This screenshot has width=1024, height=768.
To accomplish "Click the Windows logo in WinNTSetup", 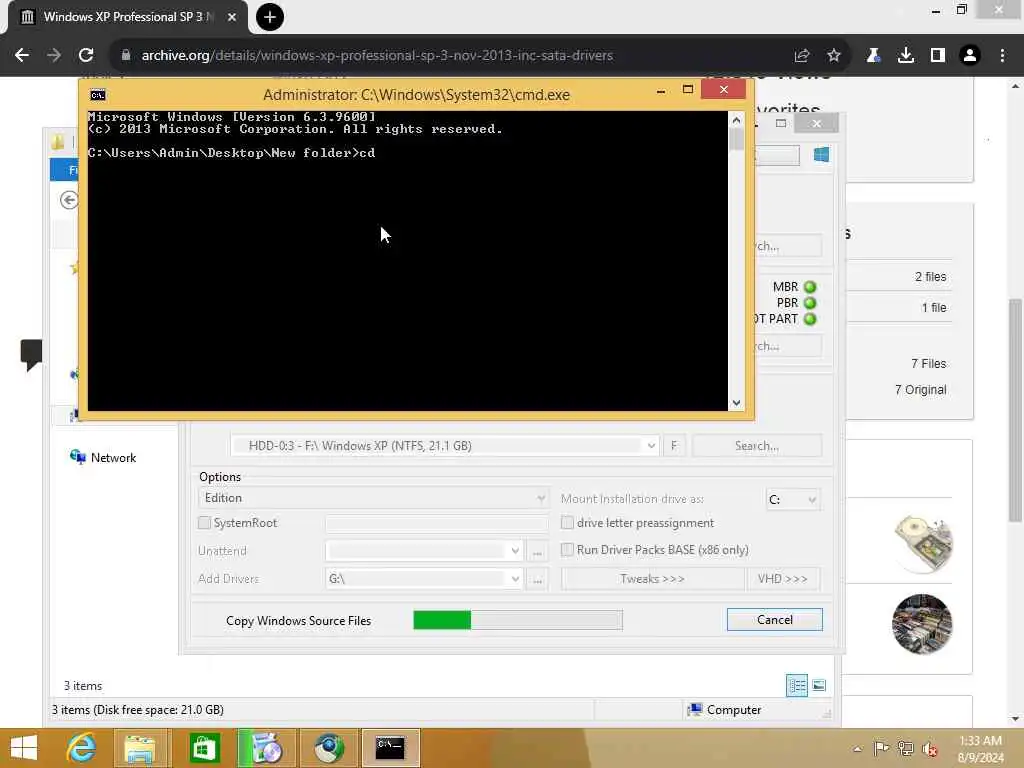I will coord(822,154).
